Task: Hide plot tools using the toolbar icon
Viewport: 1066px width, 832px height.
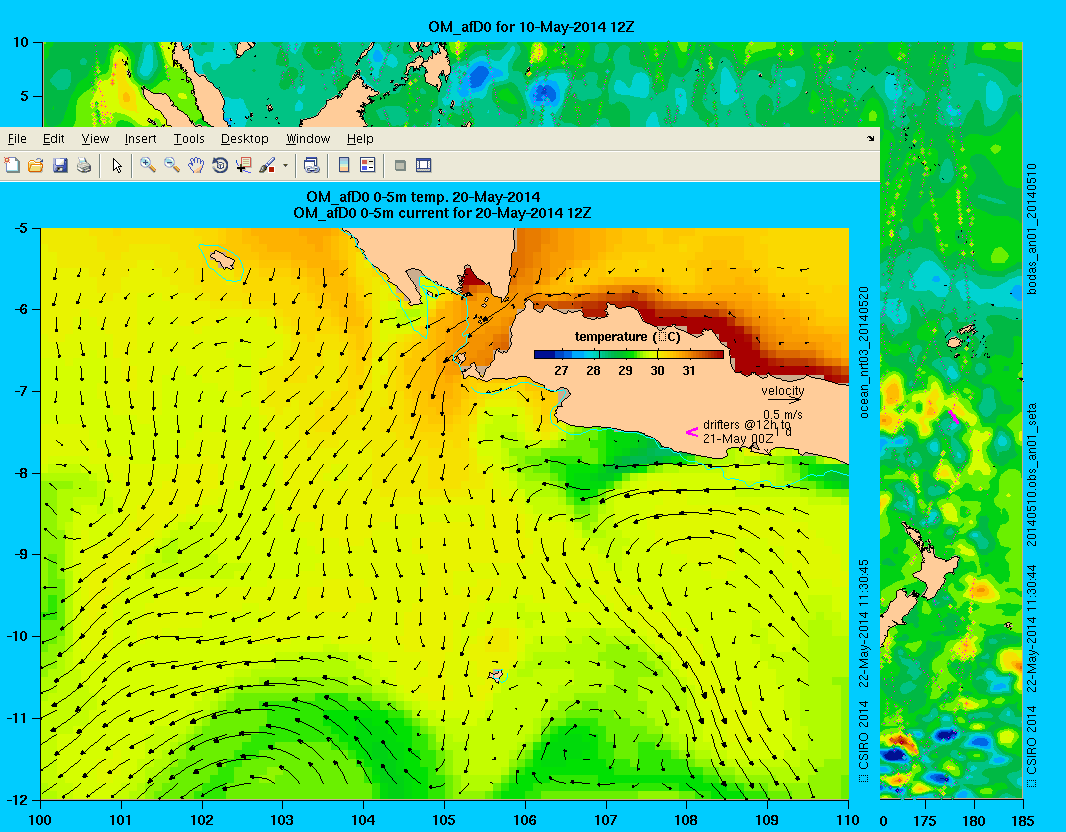Action: point(400,165)
